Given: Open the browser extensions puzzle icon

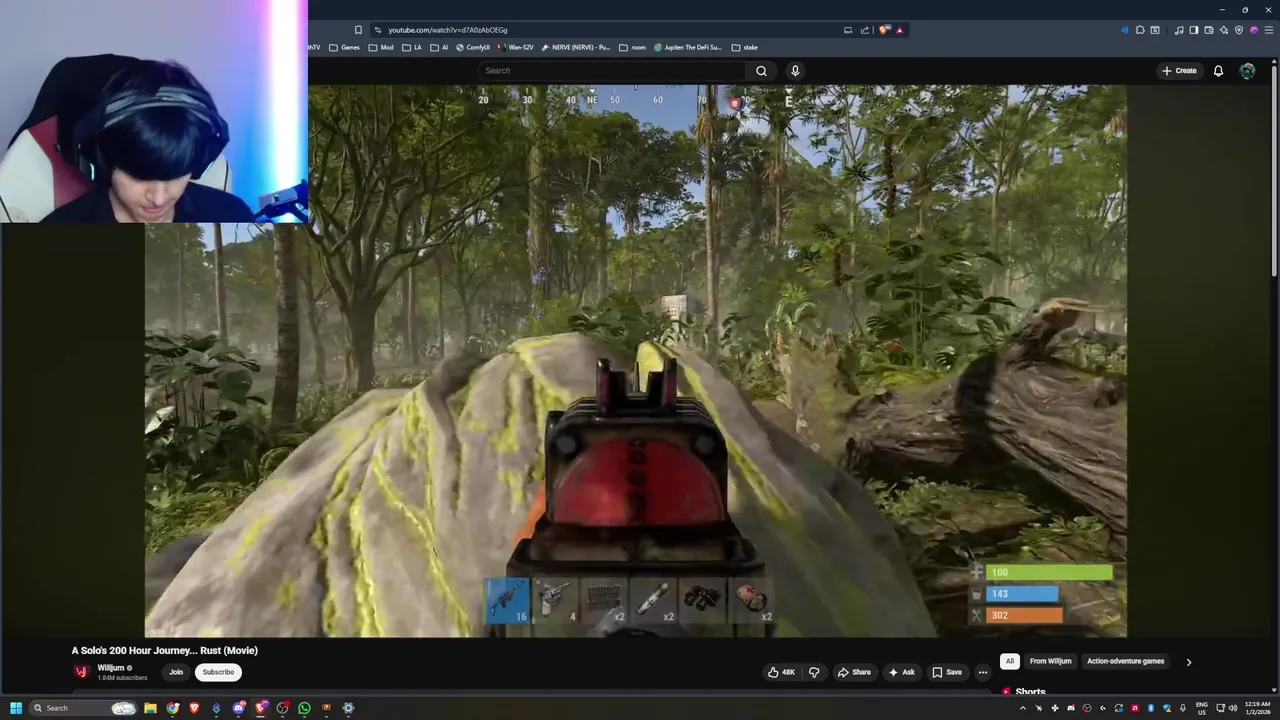Looking at the screenshot, I should (x=1140, y=30).
